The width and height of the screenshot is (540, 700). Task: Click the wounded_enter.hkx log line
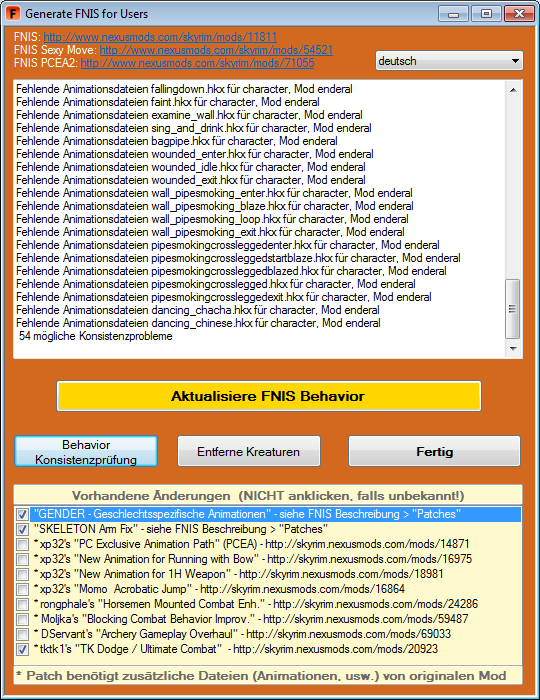tap(195, 154)
